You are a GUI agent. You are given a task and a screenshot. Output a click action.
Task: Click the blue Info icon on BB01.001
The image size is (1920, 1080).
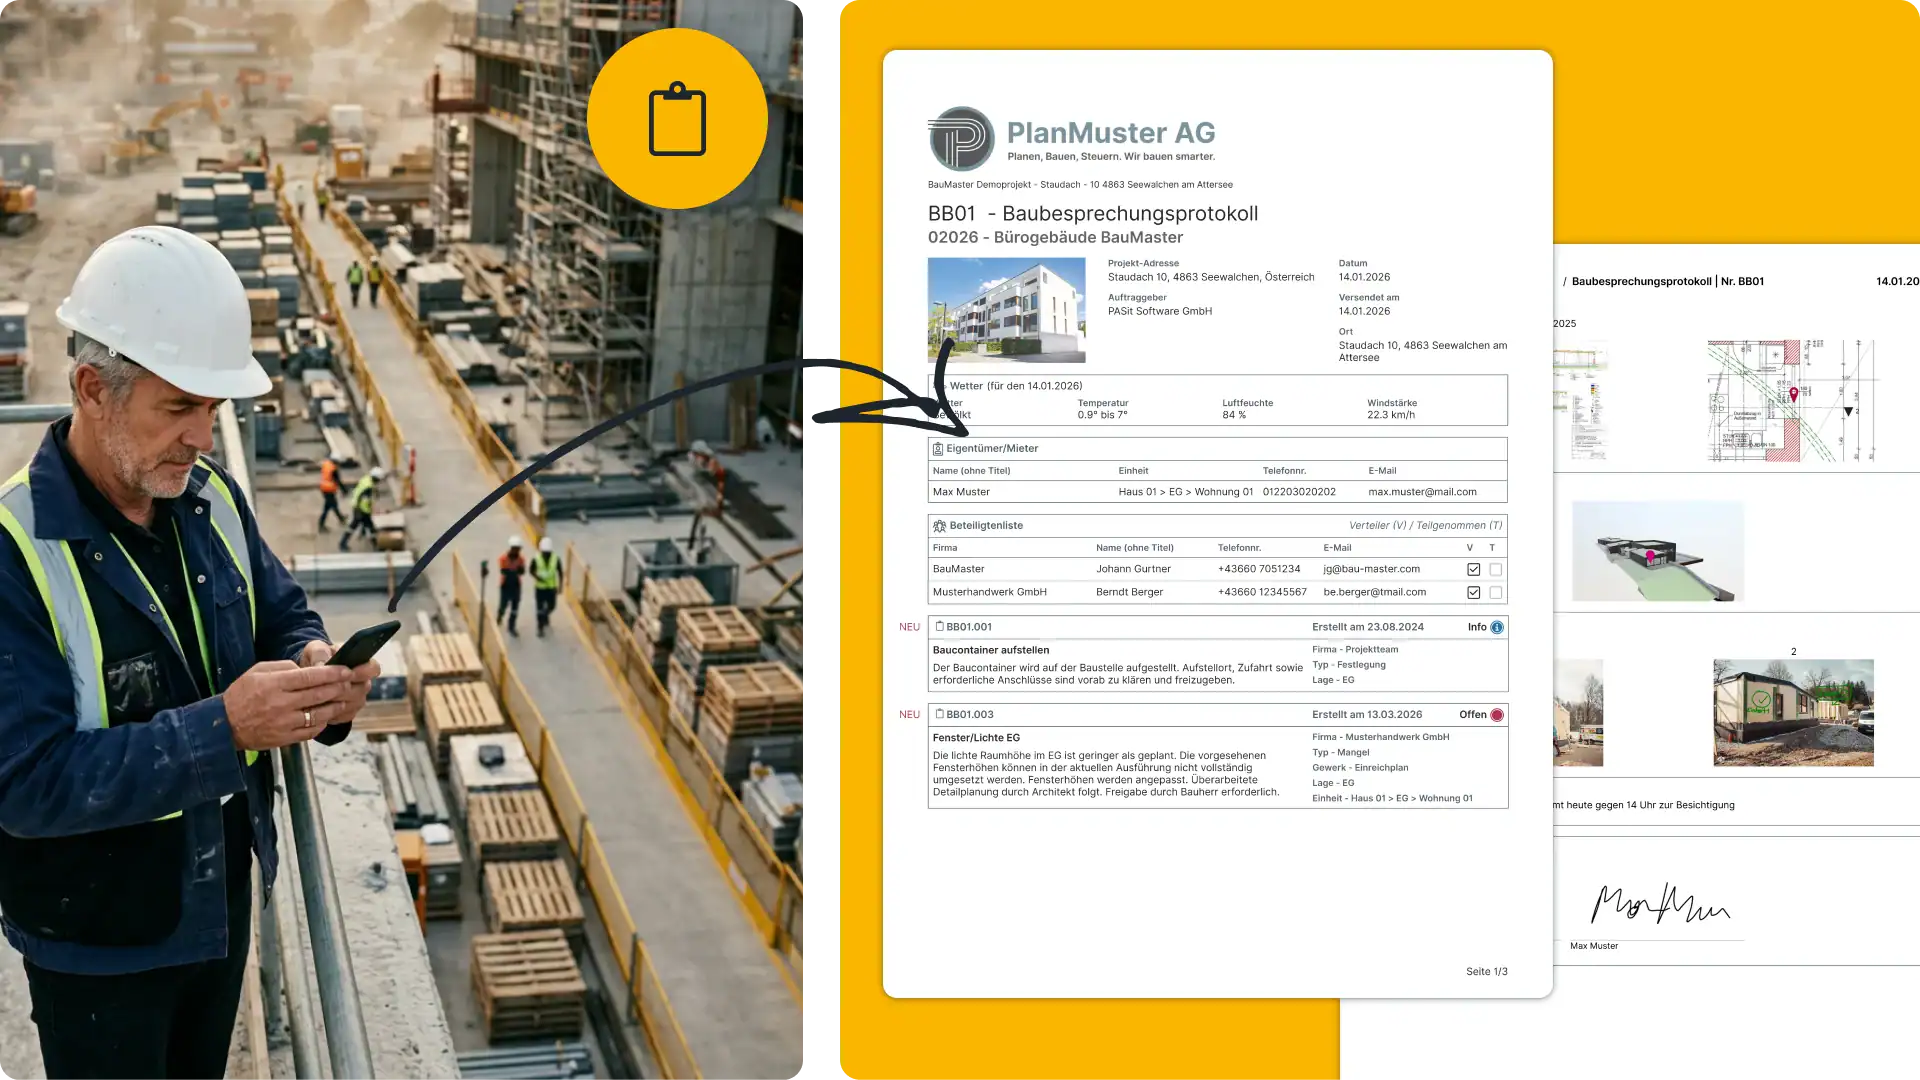click(1497, 627)
